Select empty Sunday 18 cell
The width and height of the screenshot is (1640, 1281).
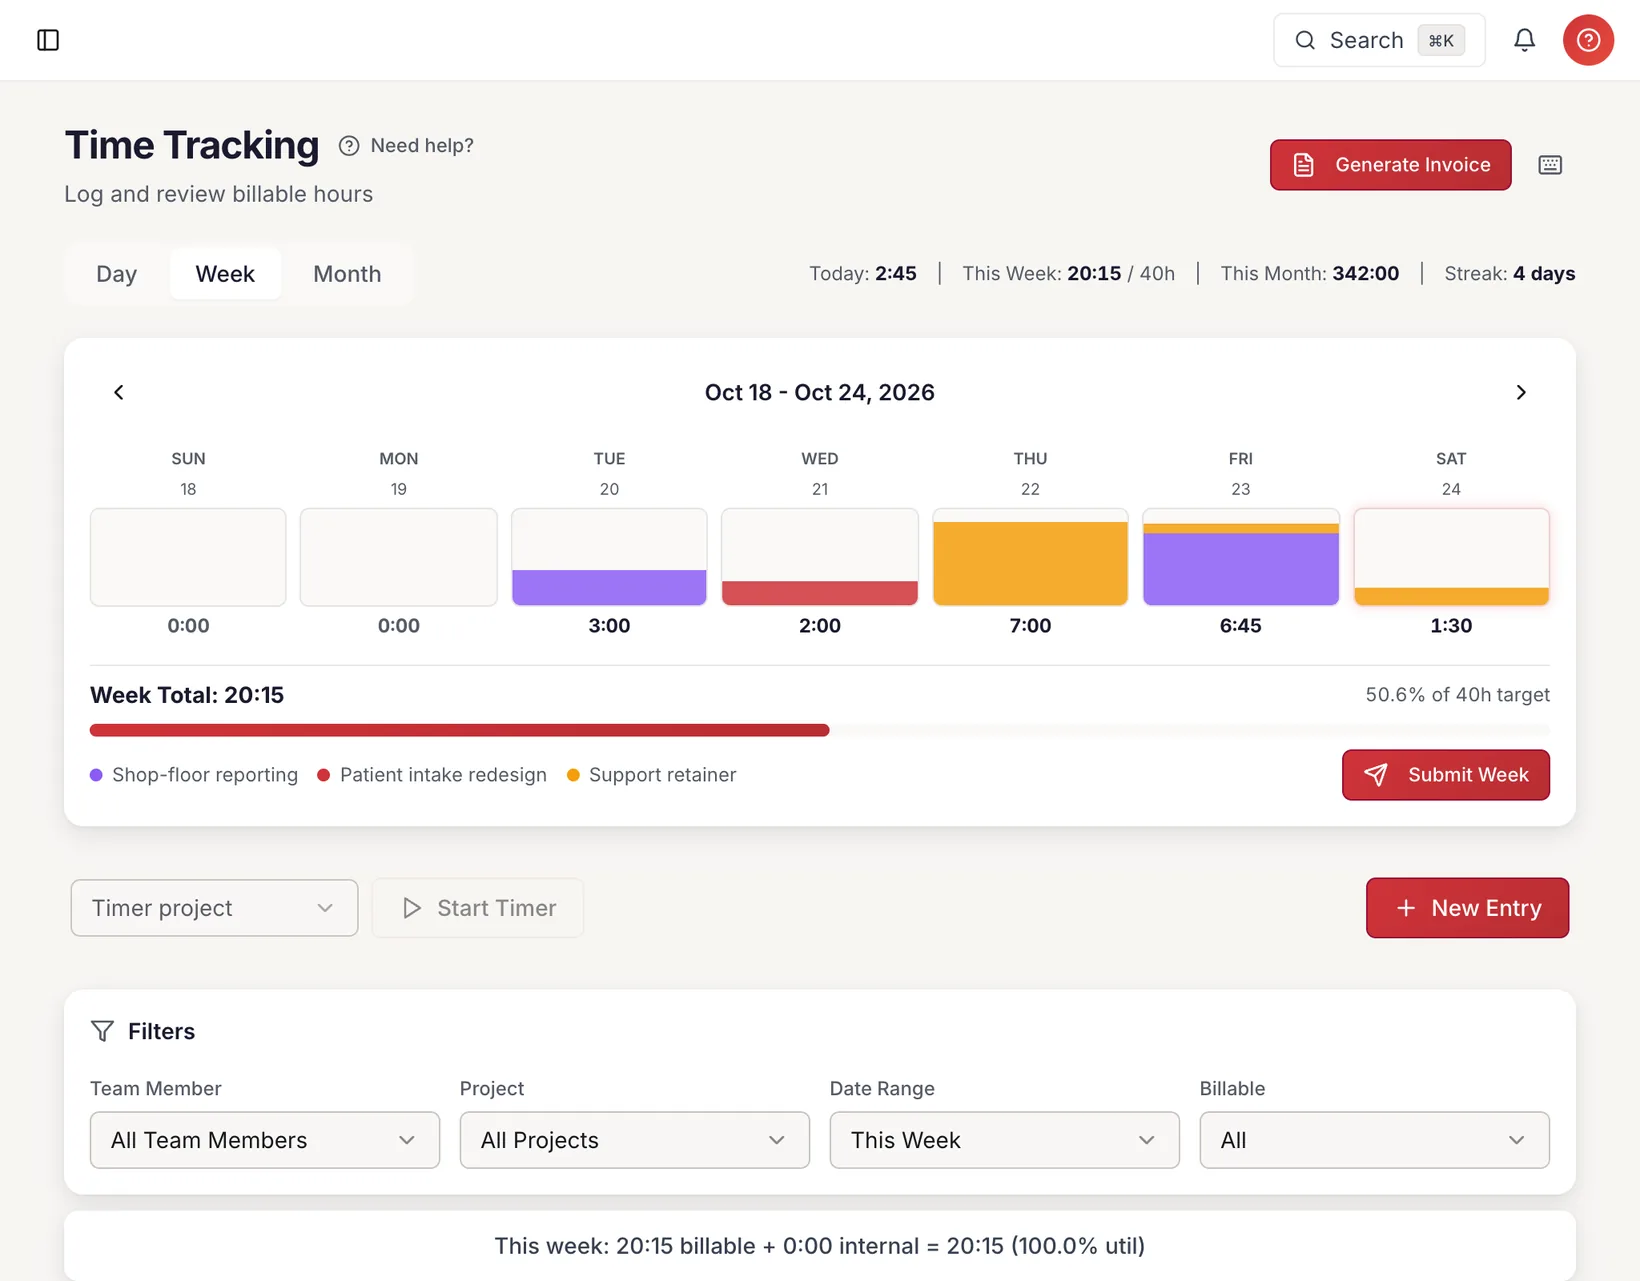coord(188,557)
